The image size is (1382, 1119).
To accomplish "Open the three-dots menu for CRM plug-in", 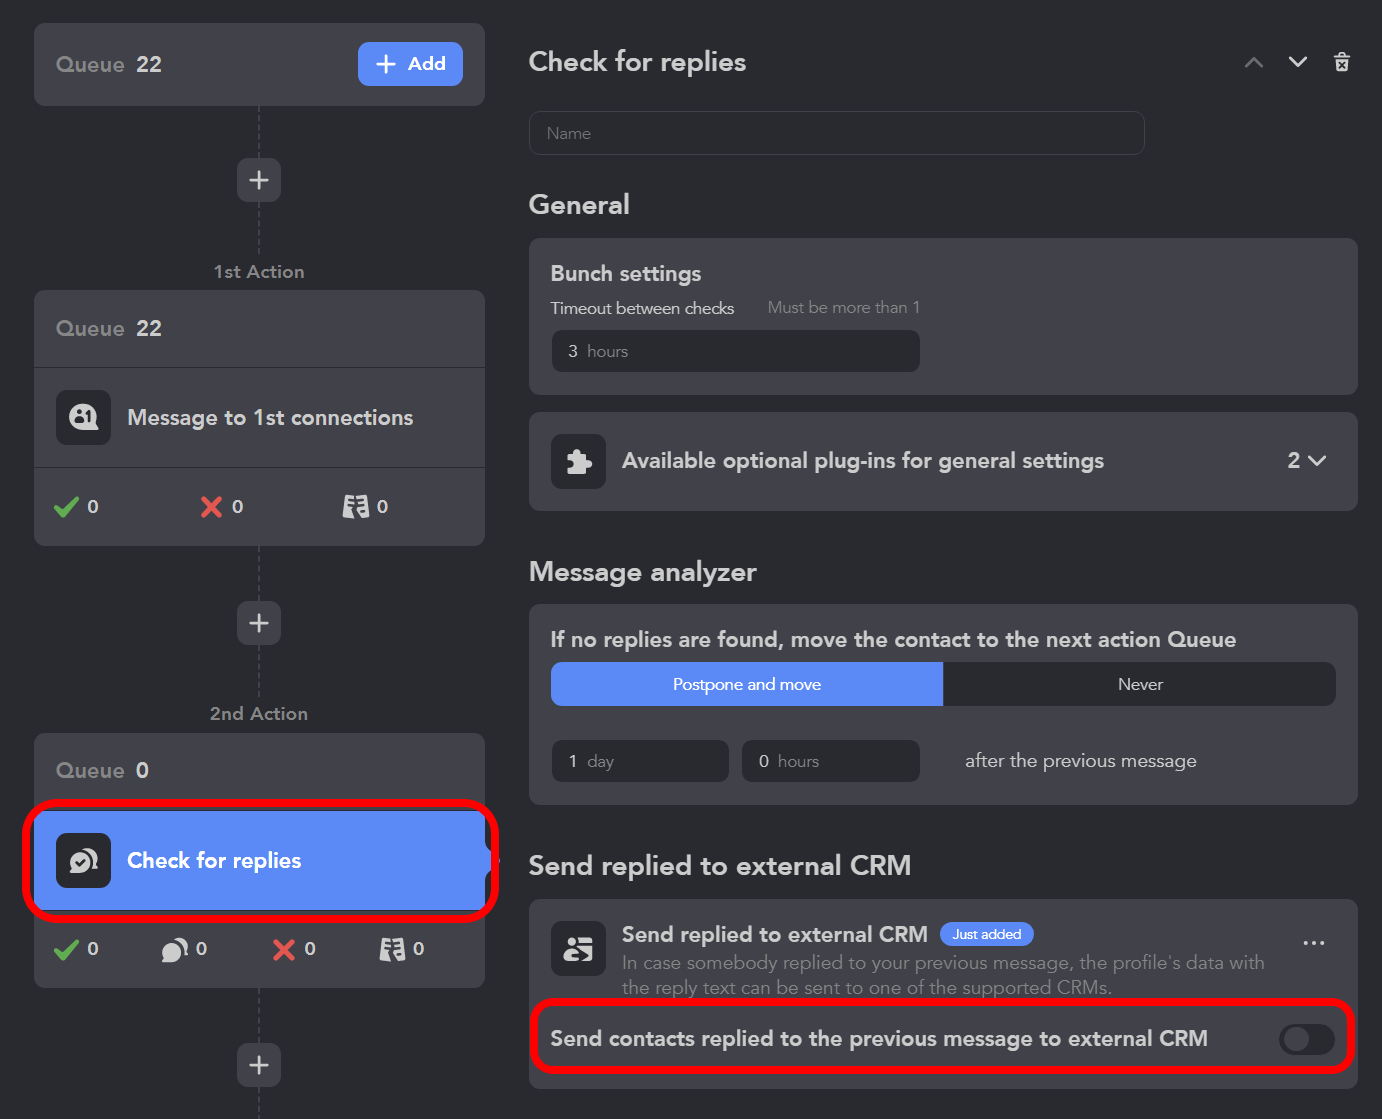I will [x=1313, y=943].
